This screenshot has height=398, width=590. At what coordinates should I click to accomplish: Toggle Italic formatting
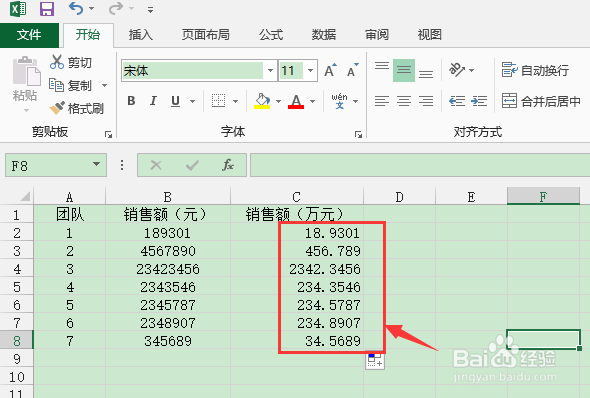[x=153, y=101]
